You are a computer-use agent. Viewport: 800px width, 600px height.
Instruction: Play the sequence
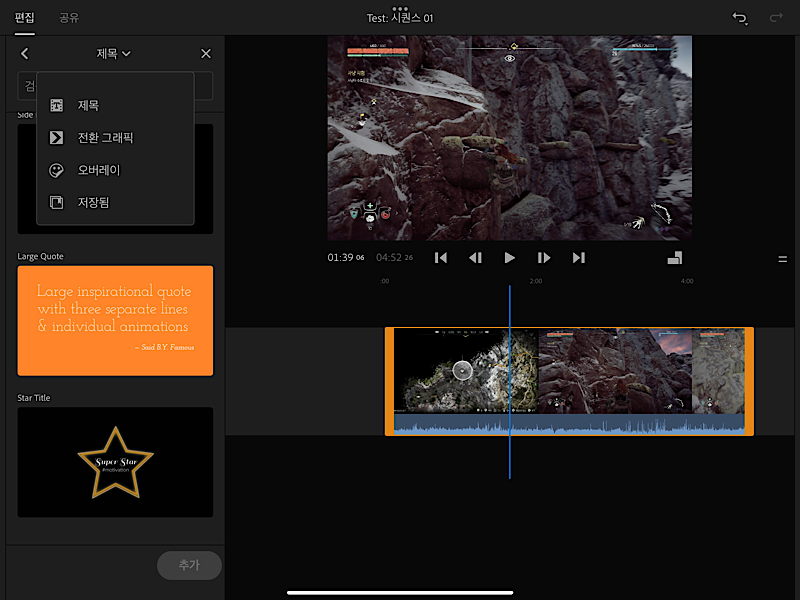509,258
